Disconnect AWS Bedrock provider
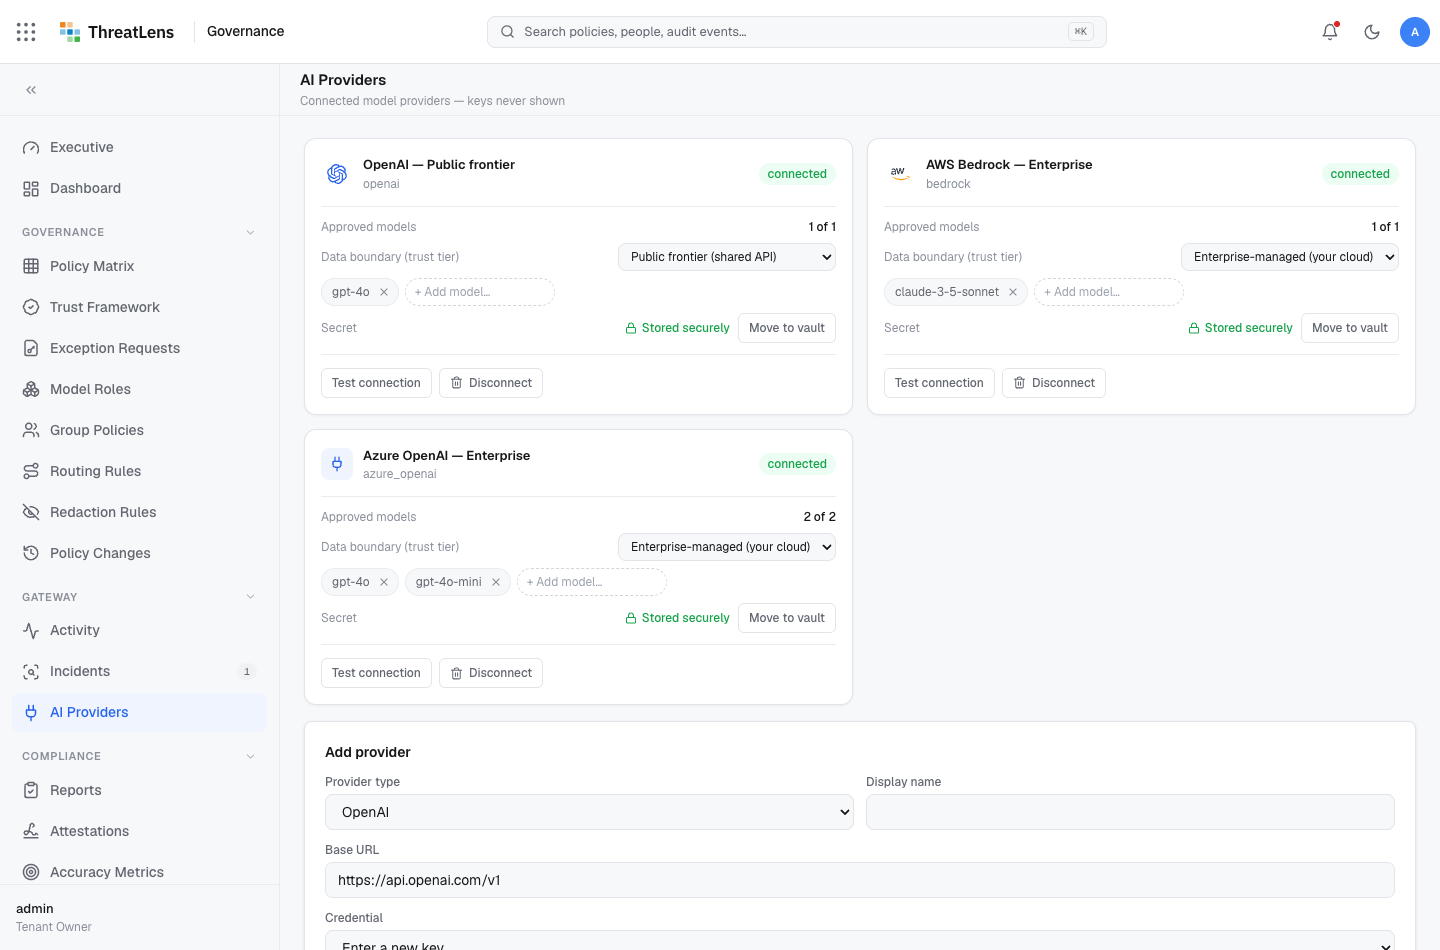Image resolution: width=1440 pixels, height=950 pixels. click(x=1054, y=383)
